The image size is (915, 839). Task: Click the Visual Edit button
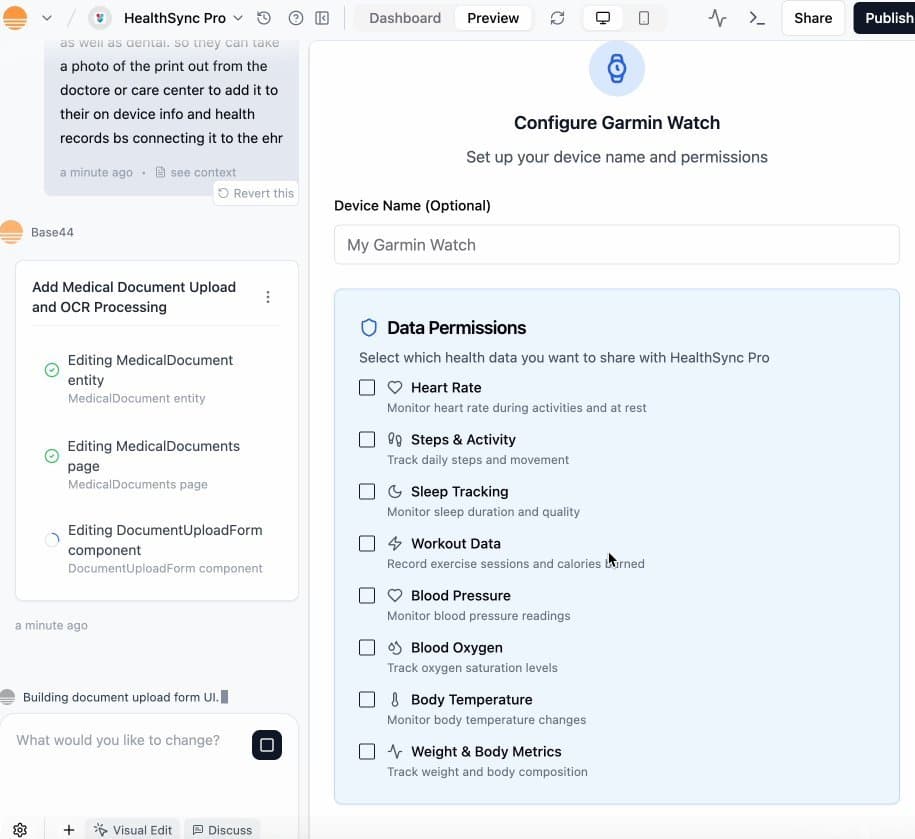point(133,830)
